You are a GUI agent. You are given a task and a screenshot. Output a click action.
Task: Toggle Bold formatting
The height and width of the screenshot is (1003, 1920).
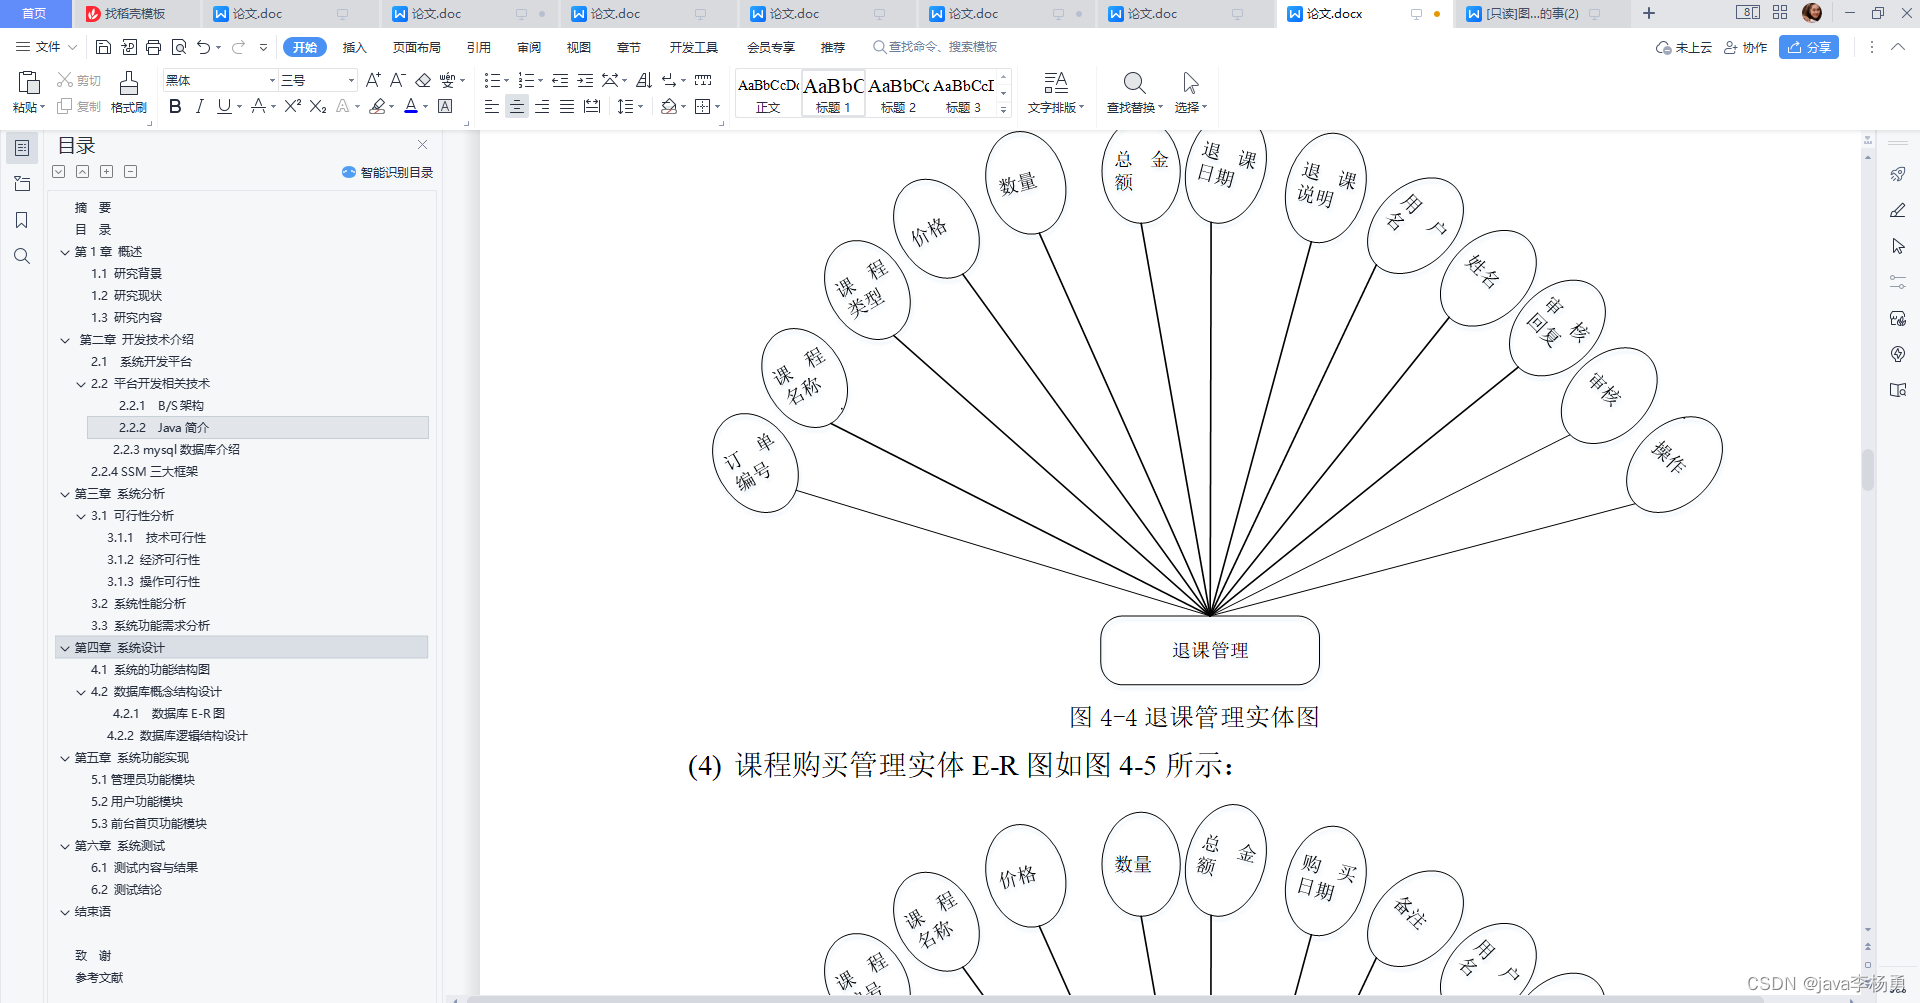point(175,106)
